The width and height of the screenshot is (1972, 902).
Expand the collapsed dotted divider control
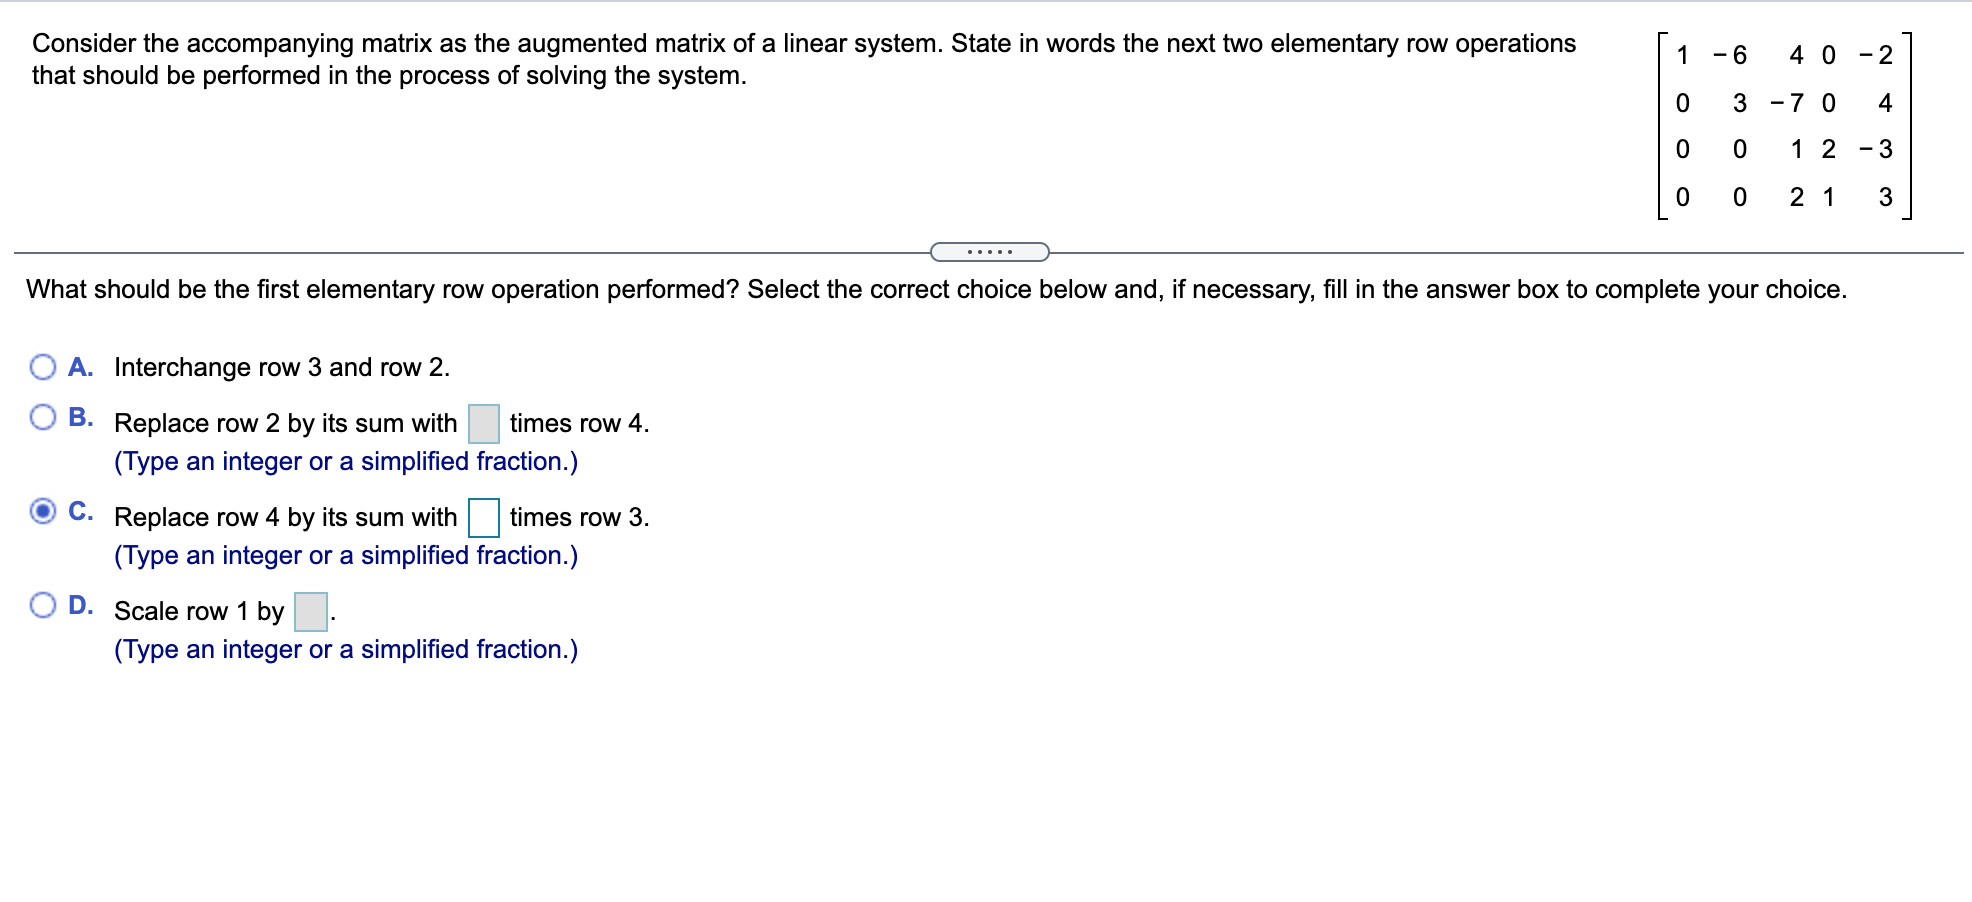pyautogui.click(x=991, y=253)
